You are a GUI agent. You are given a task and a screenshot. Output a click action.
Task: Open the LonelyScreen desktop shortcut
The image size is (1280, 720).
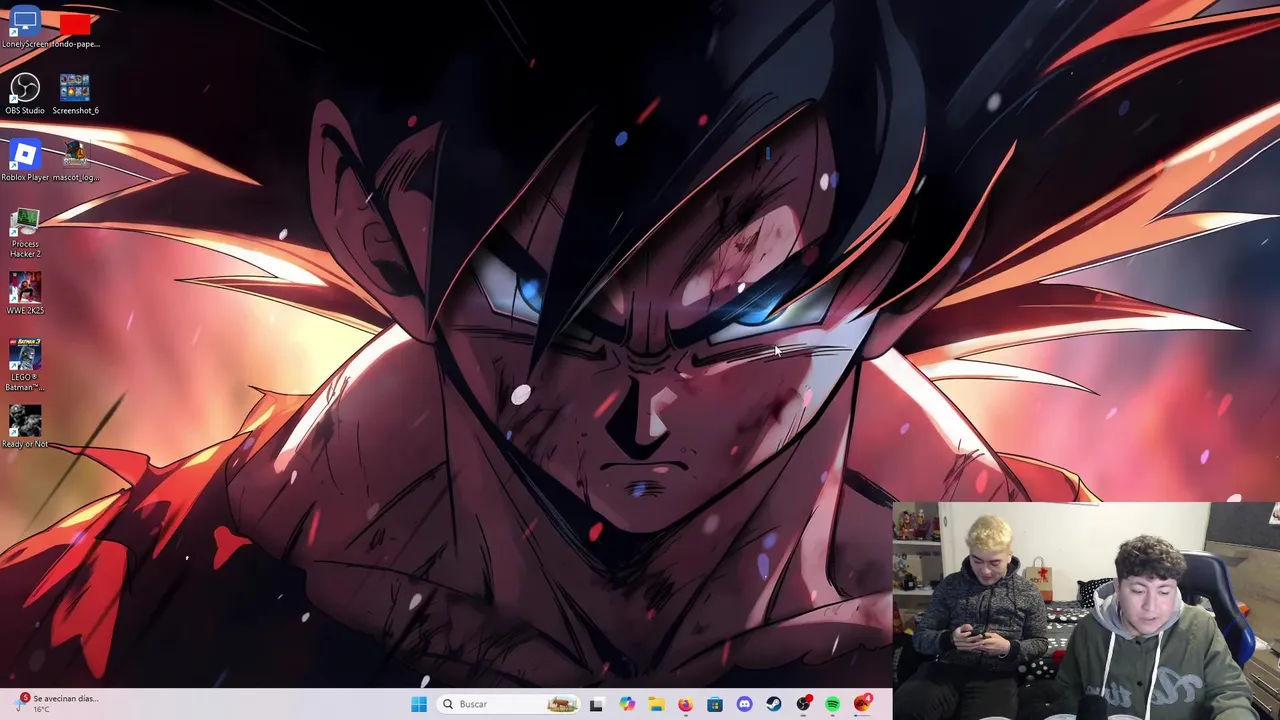click(x=24, y=27)
